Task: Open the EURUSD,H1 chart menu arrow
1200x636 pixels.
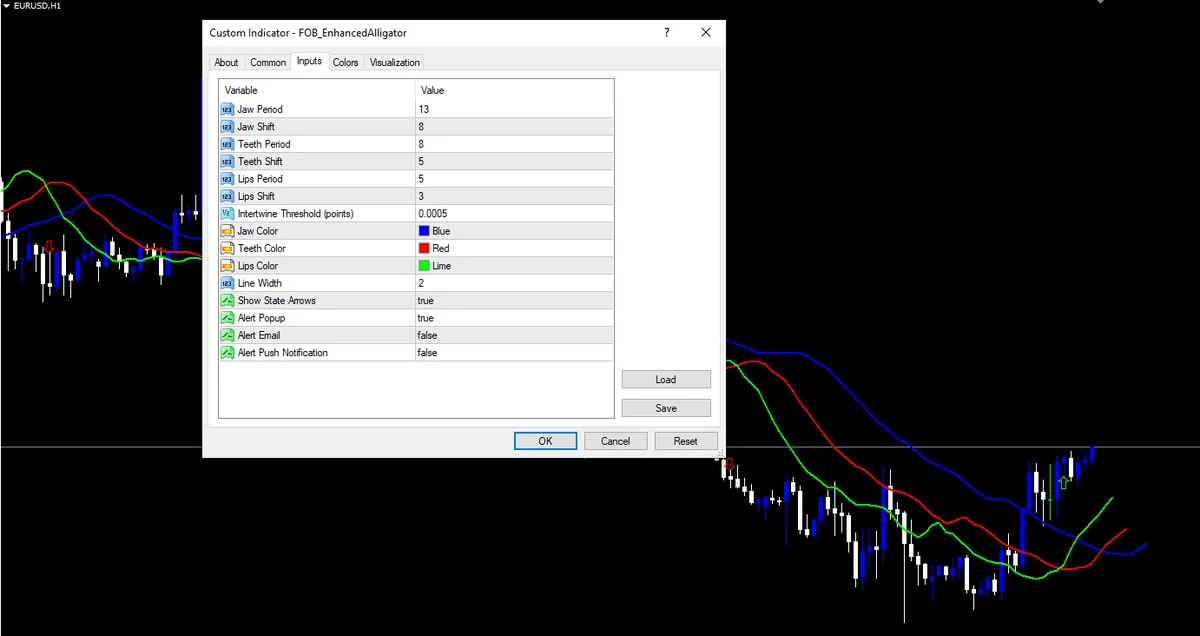Action: pyautogui.click(x=6, y=6)
